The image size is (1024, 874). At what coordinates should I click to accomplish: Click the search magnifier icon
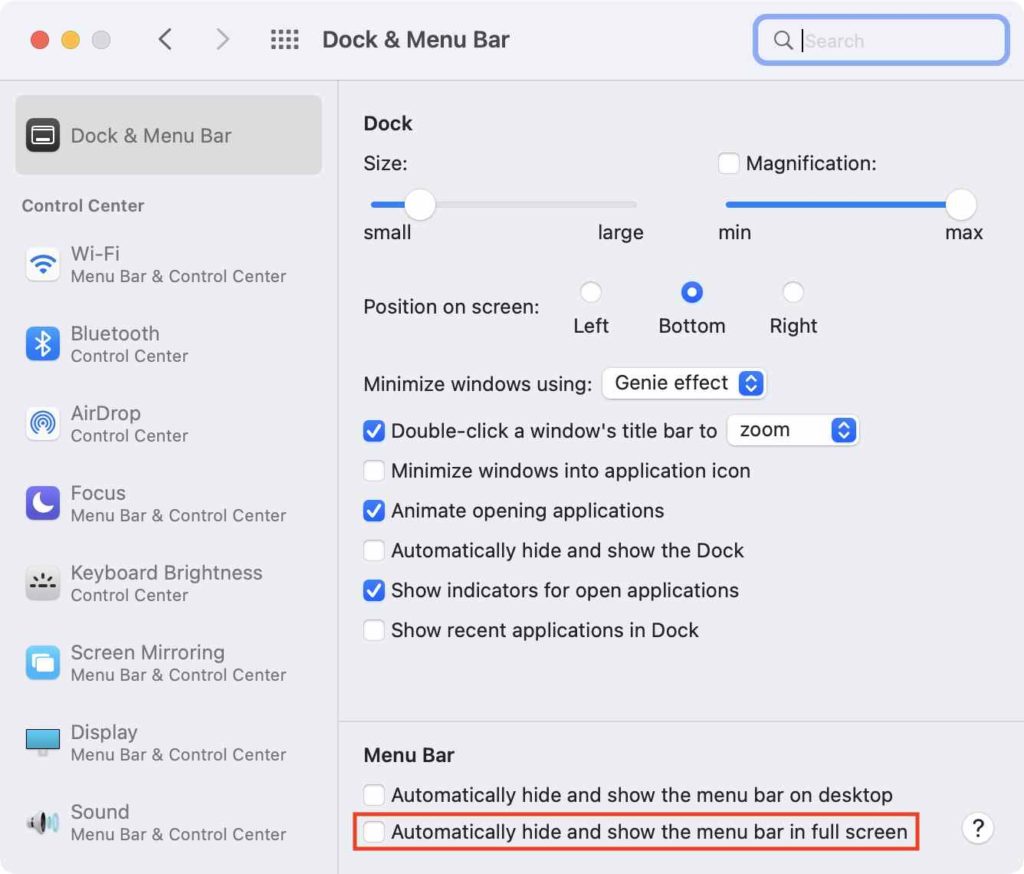point(782,40)
